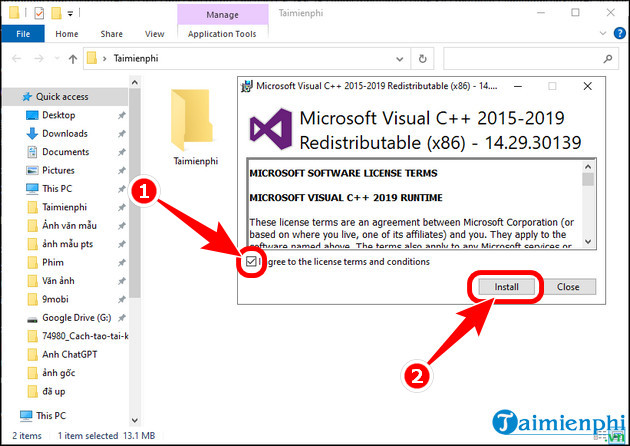Open Anh ChatGPT folder in sidebar

(x=70, y=355)
